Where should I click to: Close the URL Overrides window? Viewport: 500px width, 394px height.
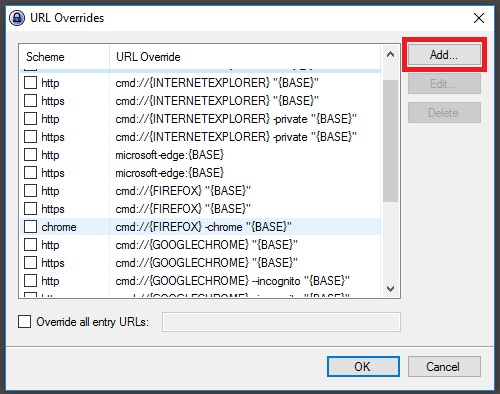point(479,18)
